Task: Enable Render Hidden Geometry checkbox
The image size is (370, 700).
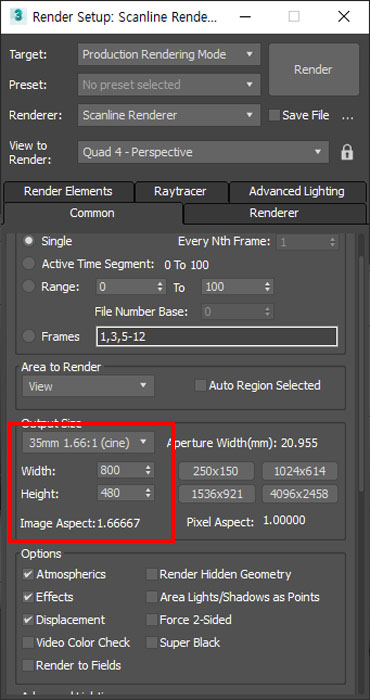Action: pyautogui.click(x=152, y=574)
